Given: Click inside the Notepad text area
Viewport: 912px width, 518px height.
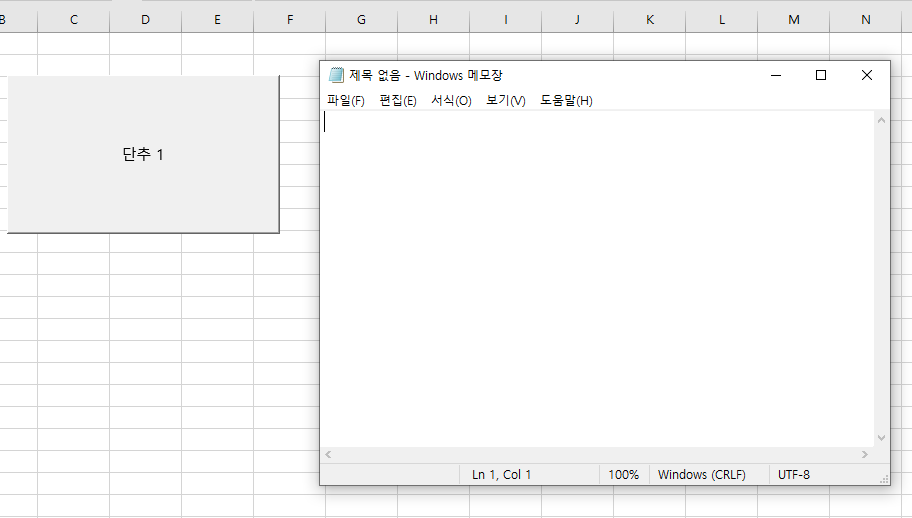Looking at the screenshot, I should 597,279.
